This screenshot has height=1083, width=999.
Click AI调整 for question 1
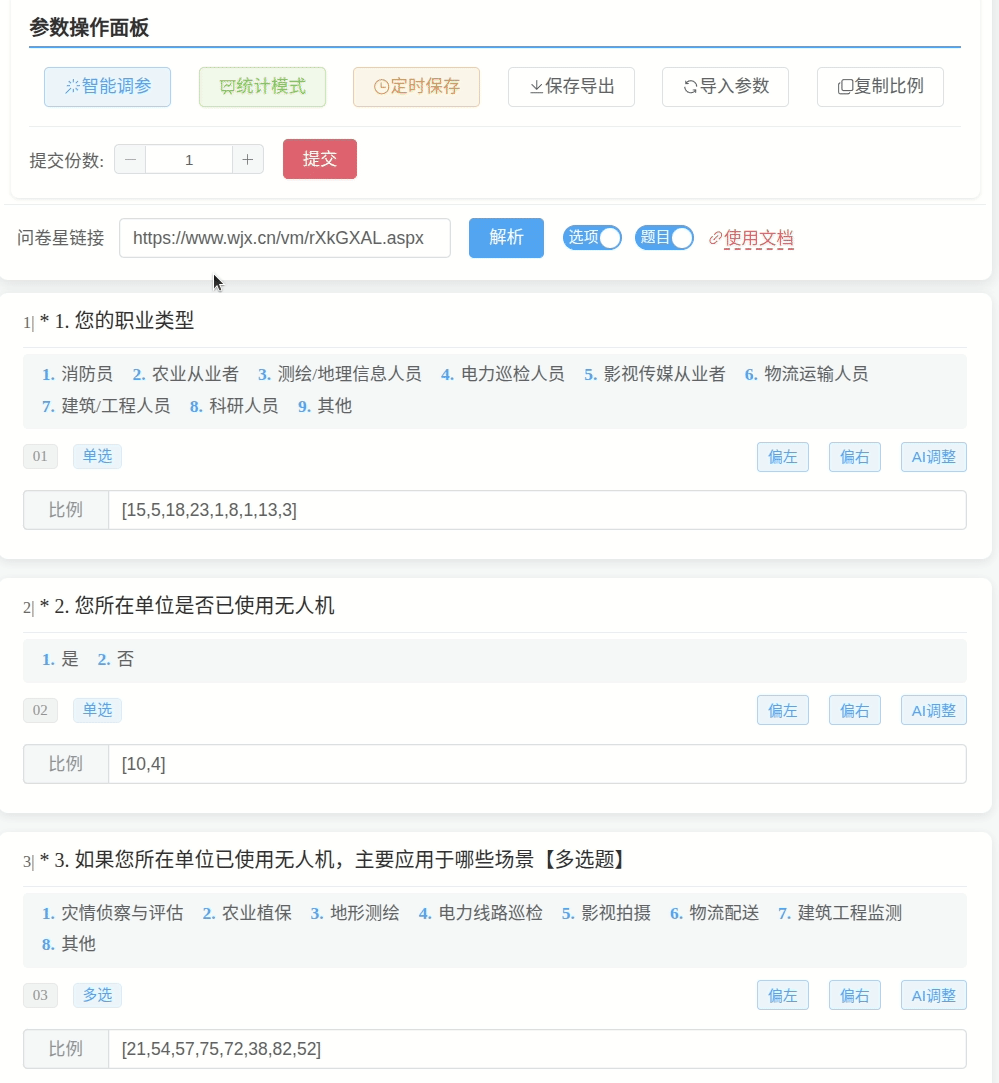[x=933, y=457]
